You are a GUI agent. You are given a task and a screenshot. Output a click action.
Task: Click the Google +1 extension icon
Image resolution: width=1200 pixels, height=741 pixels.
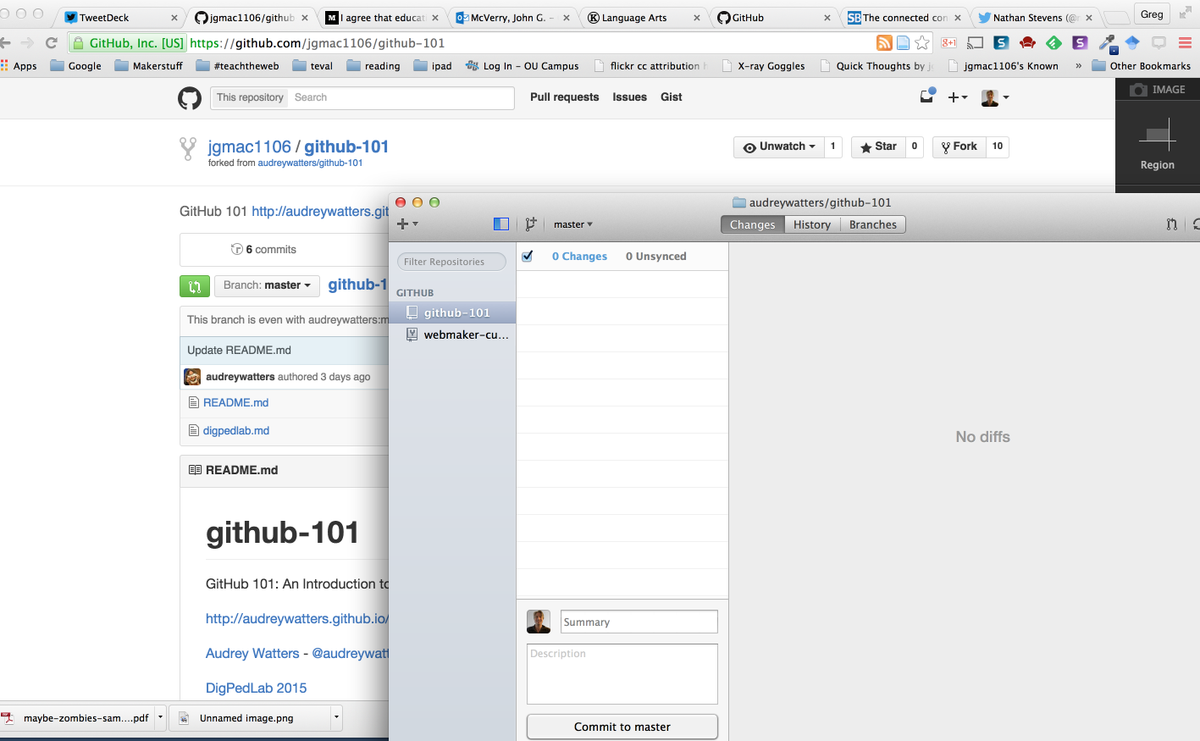click(x=949, y=43)
